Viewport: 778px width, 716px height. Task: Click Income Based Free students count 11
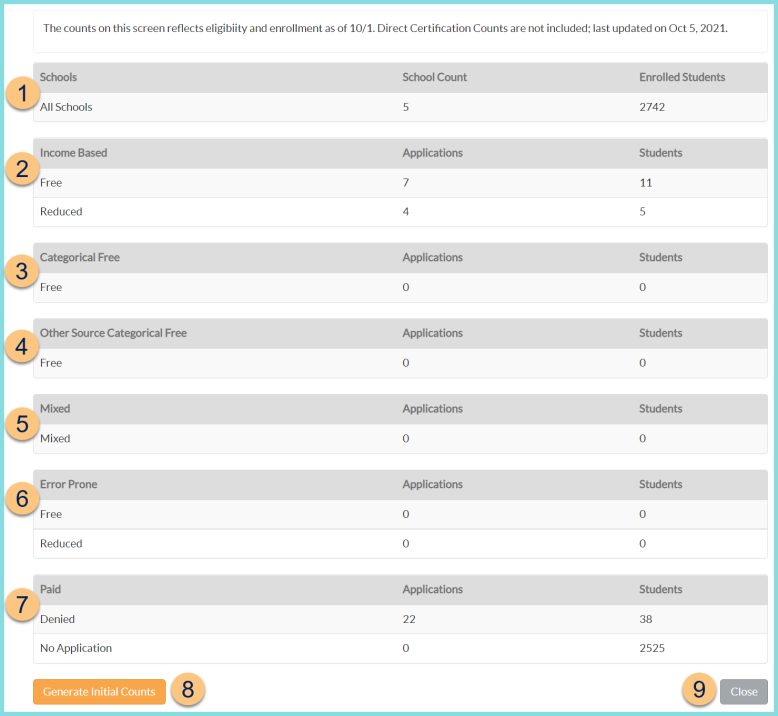(x=645, y=183)
